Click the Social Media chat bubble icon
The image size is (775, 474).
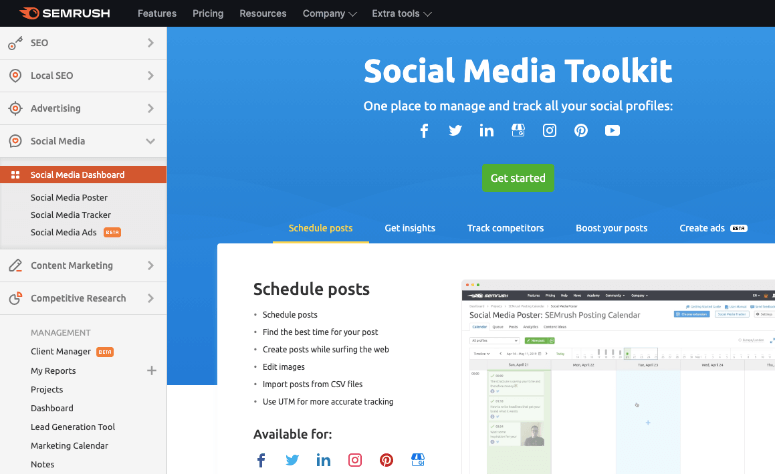point(15,141)
